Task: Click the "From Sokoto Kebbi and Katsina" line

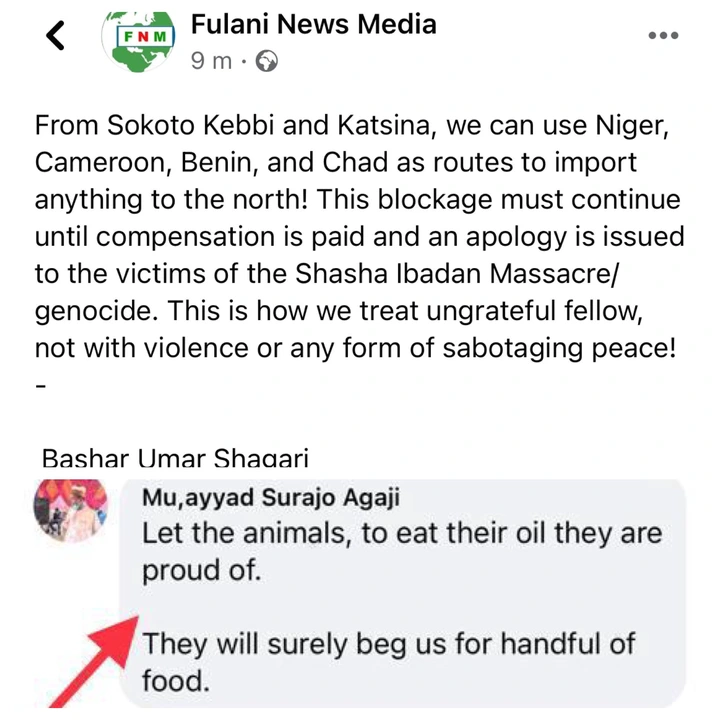Action: [200, 127]
